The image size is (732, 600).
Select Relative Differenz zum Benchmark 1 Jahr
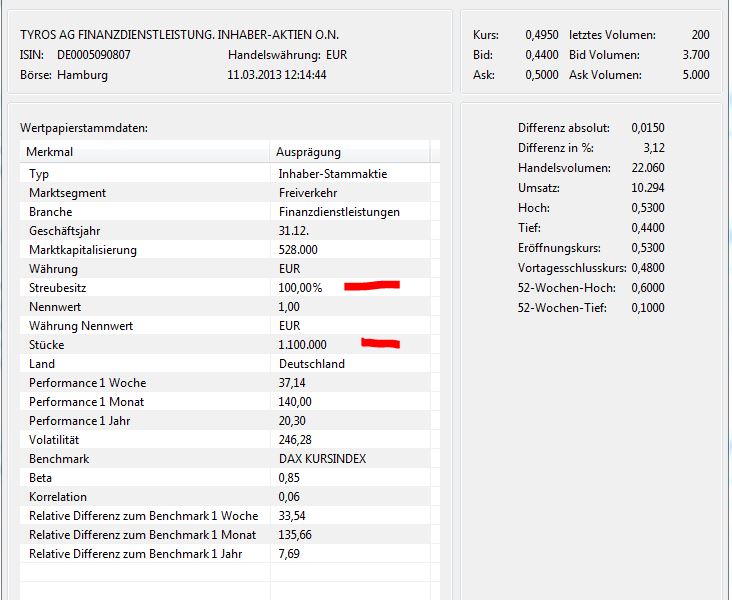135,554
